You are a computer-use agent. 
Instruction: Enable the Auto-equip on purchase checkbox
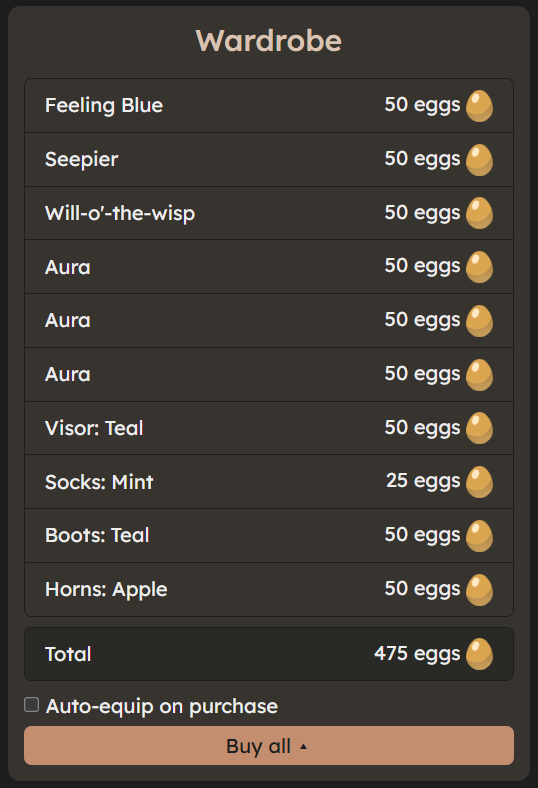click(32, 705)
